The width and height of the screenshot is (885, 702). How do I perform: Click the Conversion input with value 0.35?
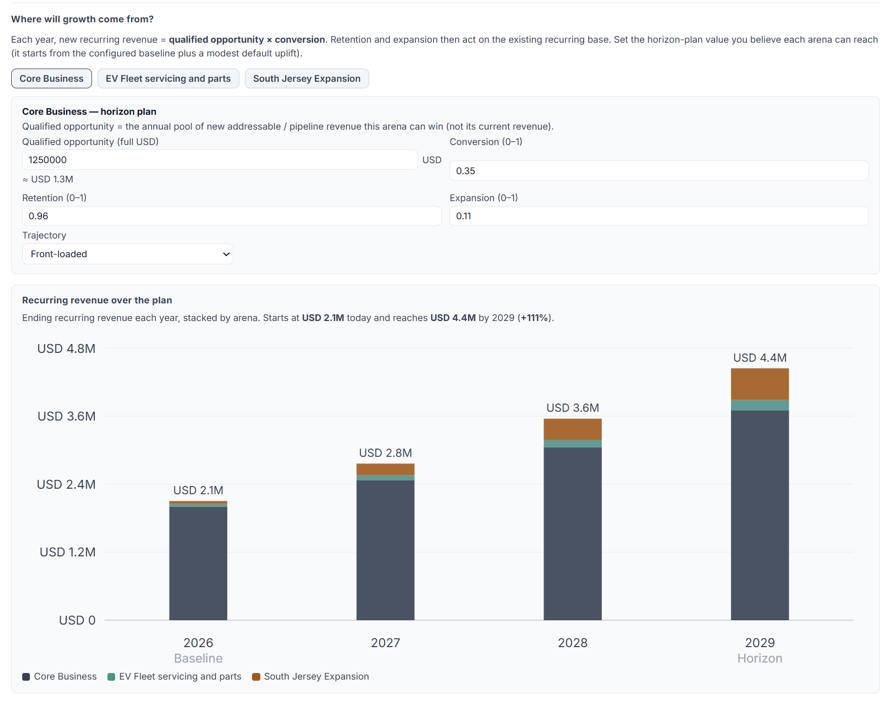[x=659, y=170]
